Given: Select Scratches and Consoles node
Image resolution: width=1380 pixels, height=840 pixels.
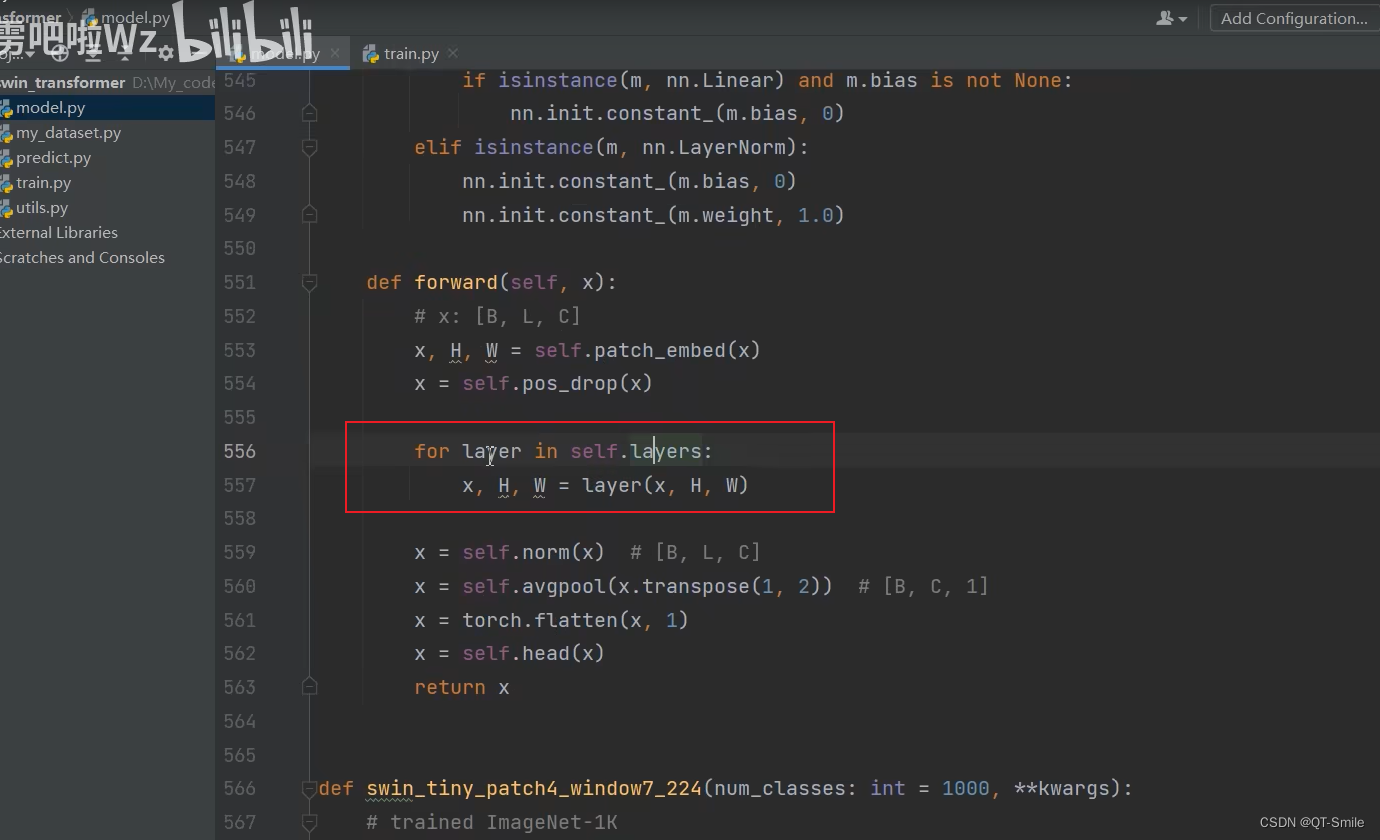Looking at the screenshot, I should click(107, 257).
